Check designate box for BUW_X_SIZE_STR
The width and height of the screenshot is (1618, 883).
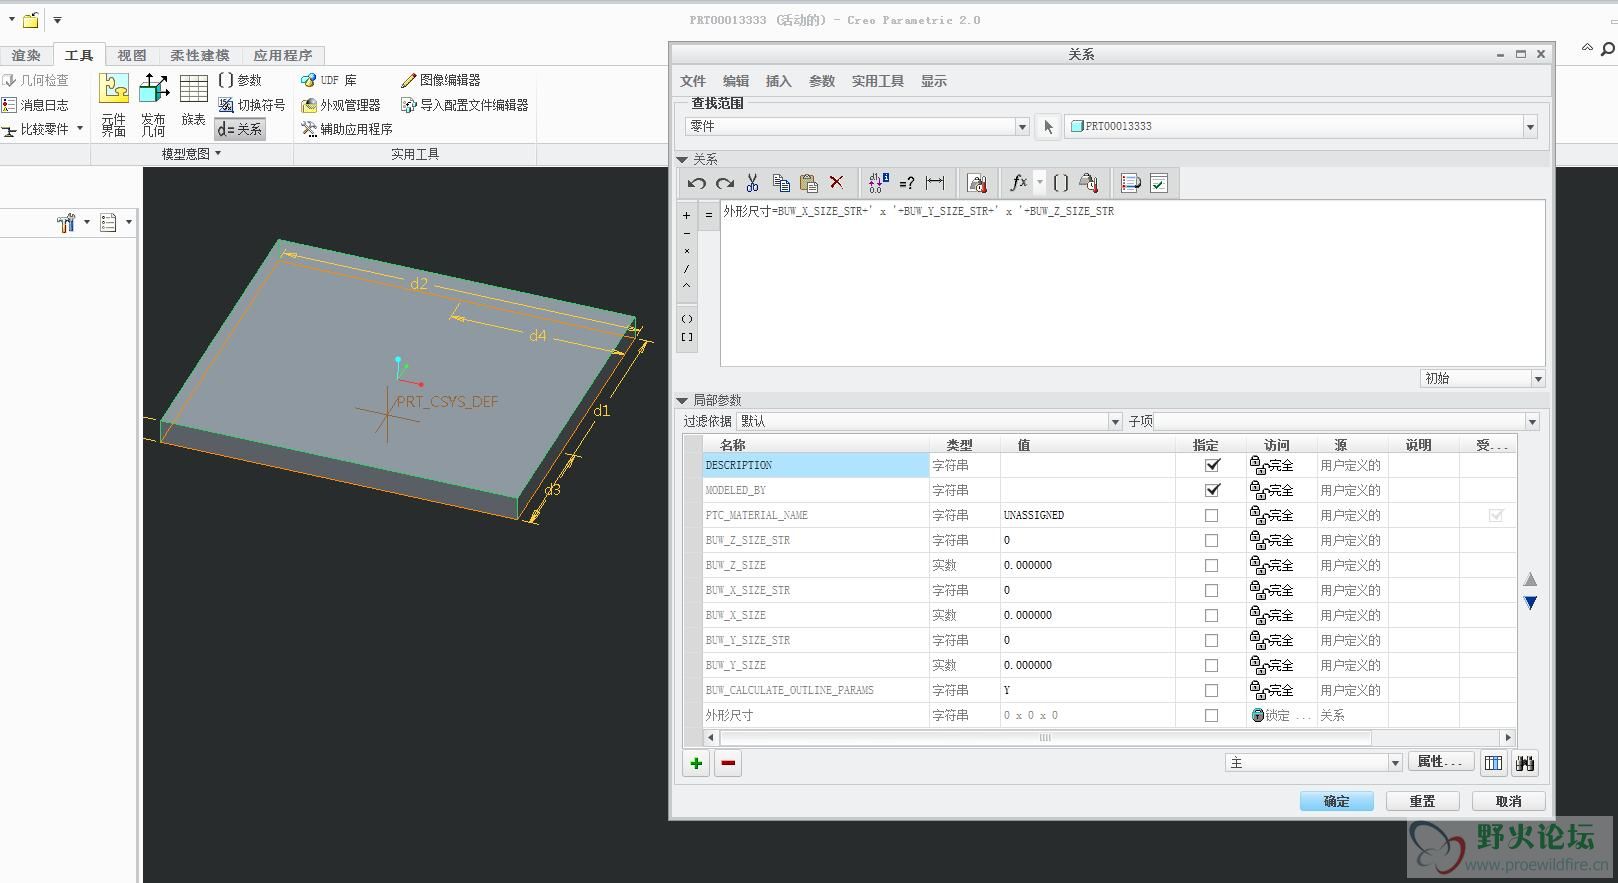(1212, 590)
